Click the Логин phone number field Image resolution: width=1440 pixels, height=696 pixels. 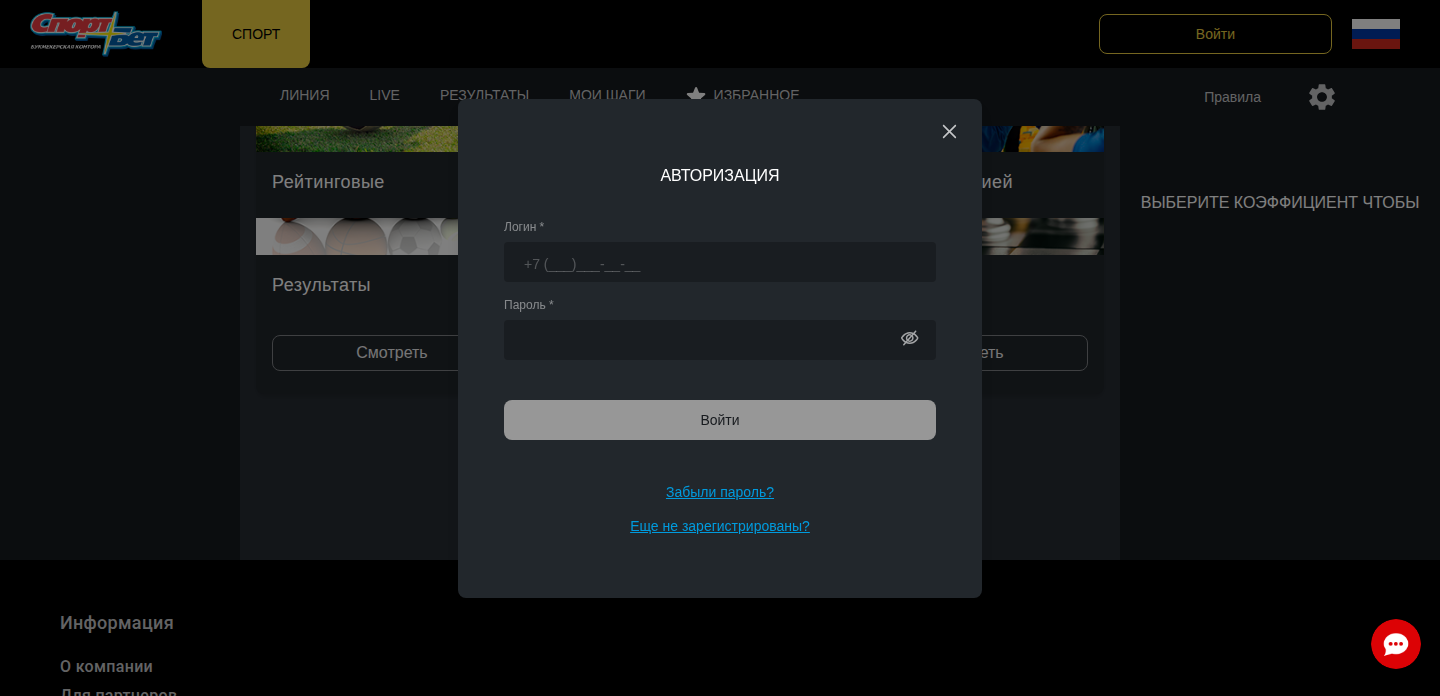point(719,263)
